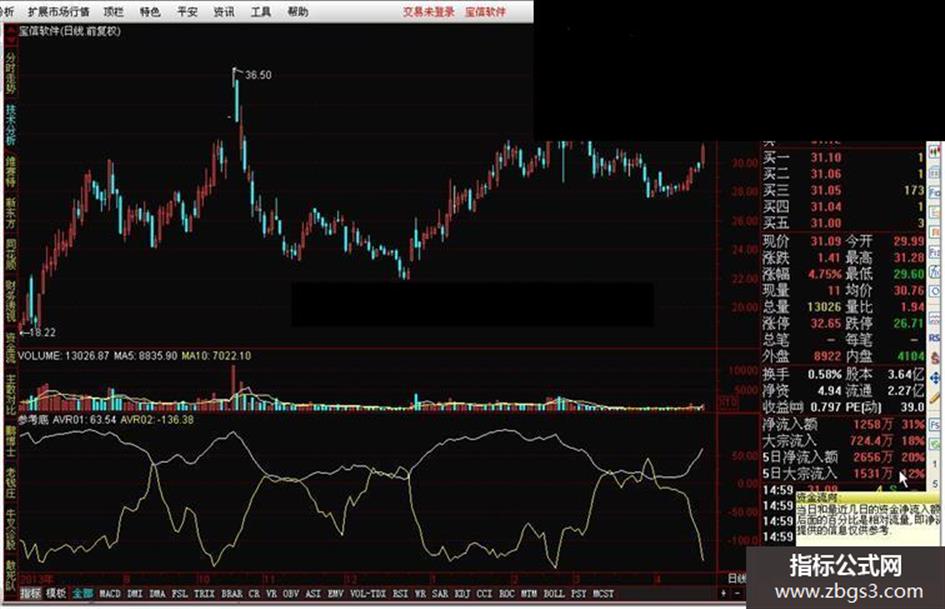Open the 平安 menu
This screenshot has height=609, width=945.
[x=187, y=11]
